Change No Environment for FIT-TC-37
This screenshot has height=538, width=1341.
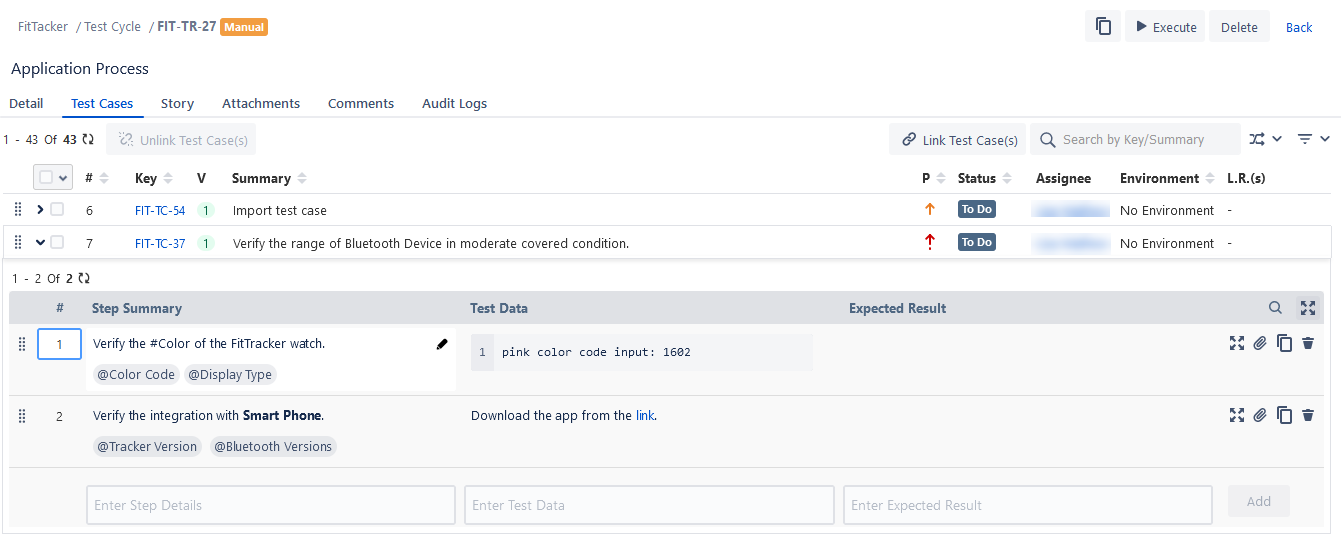[1167, 243]
